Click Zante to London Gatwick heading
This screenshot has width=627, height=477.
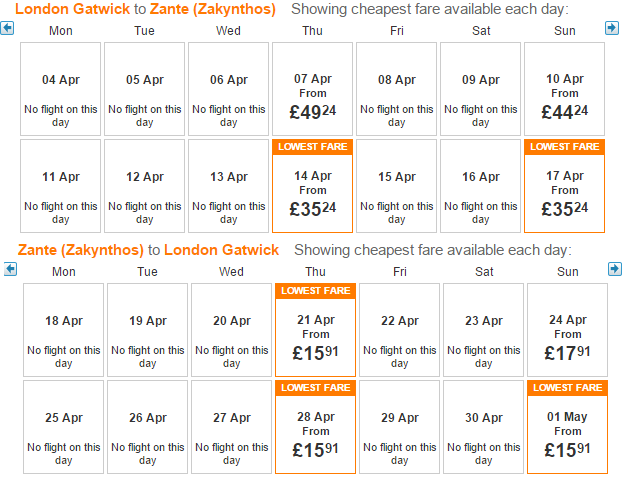pos(148,250)
